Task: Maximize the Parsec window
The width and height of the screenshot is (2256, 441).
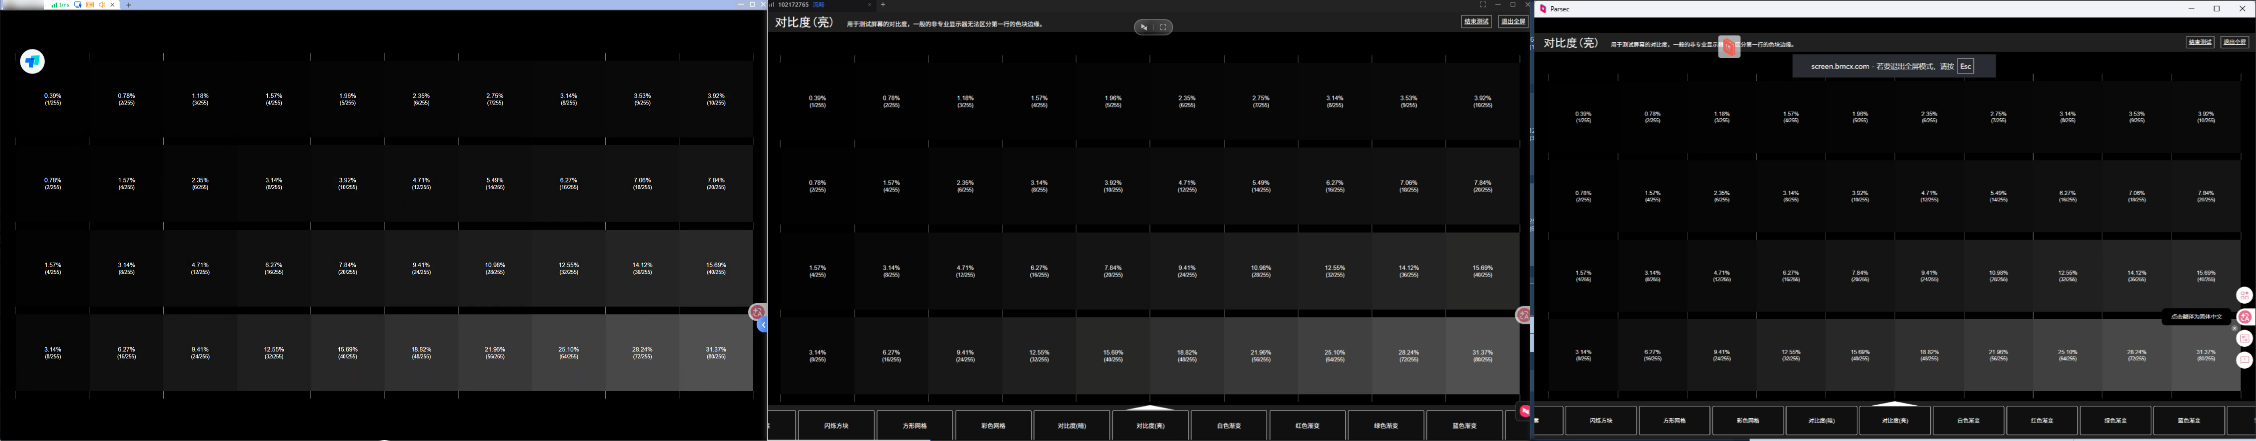Action: click(x=2217, y=8)
